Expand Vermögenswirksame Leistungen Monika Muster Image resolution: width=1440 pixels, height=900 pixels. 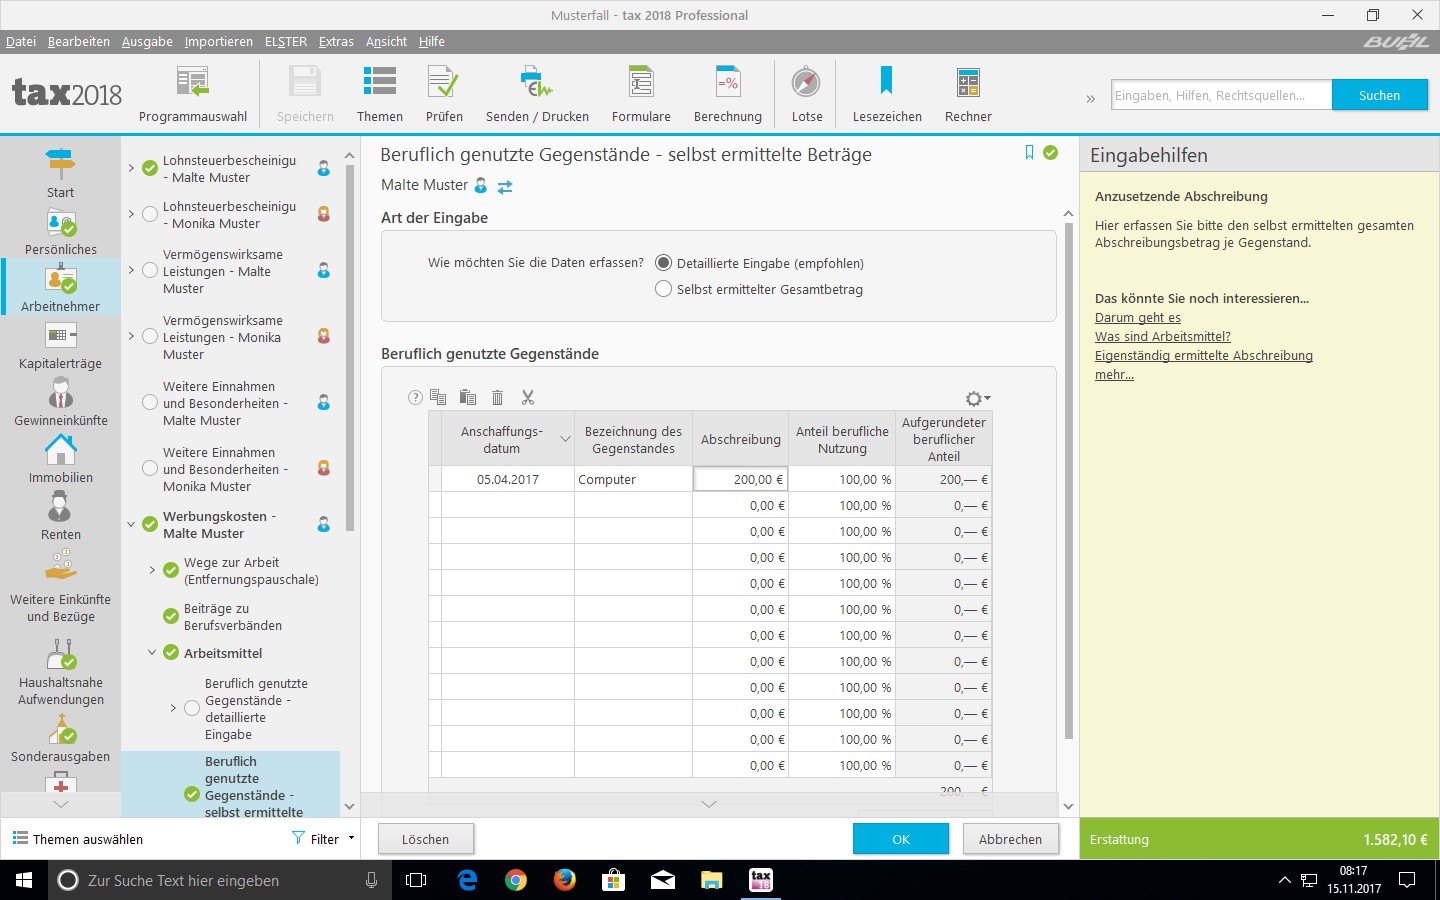point(131,336)
